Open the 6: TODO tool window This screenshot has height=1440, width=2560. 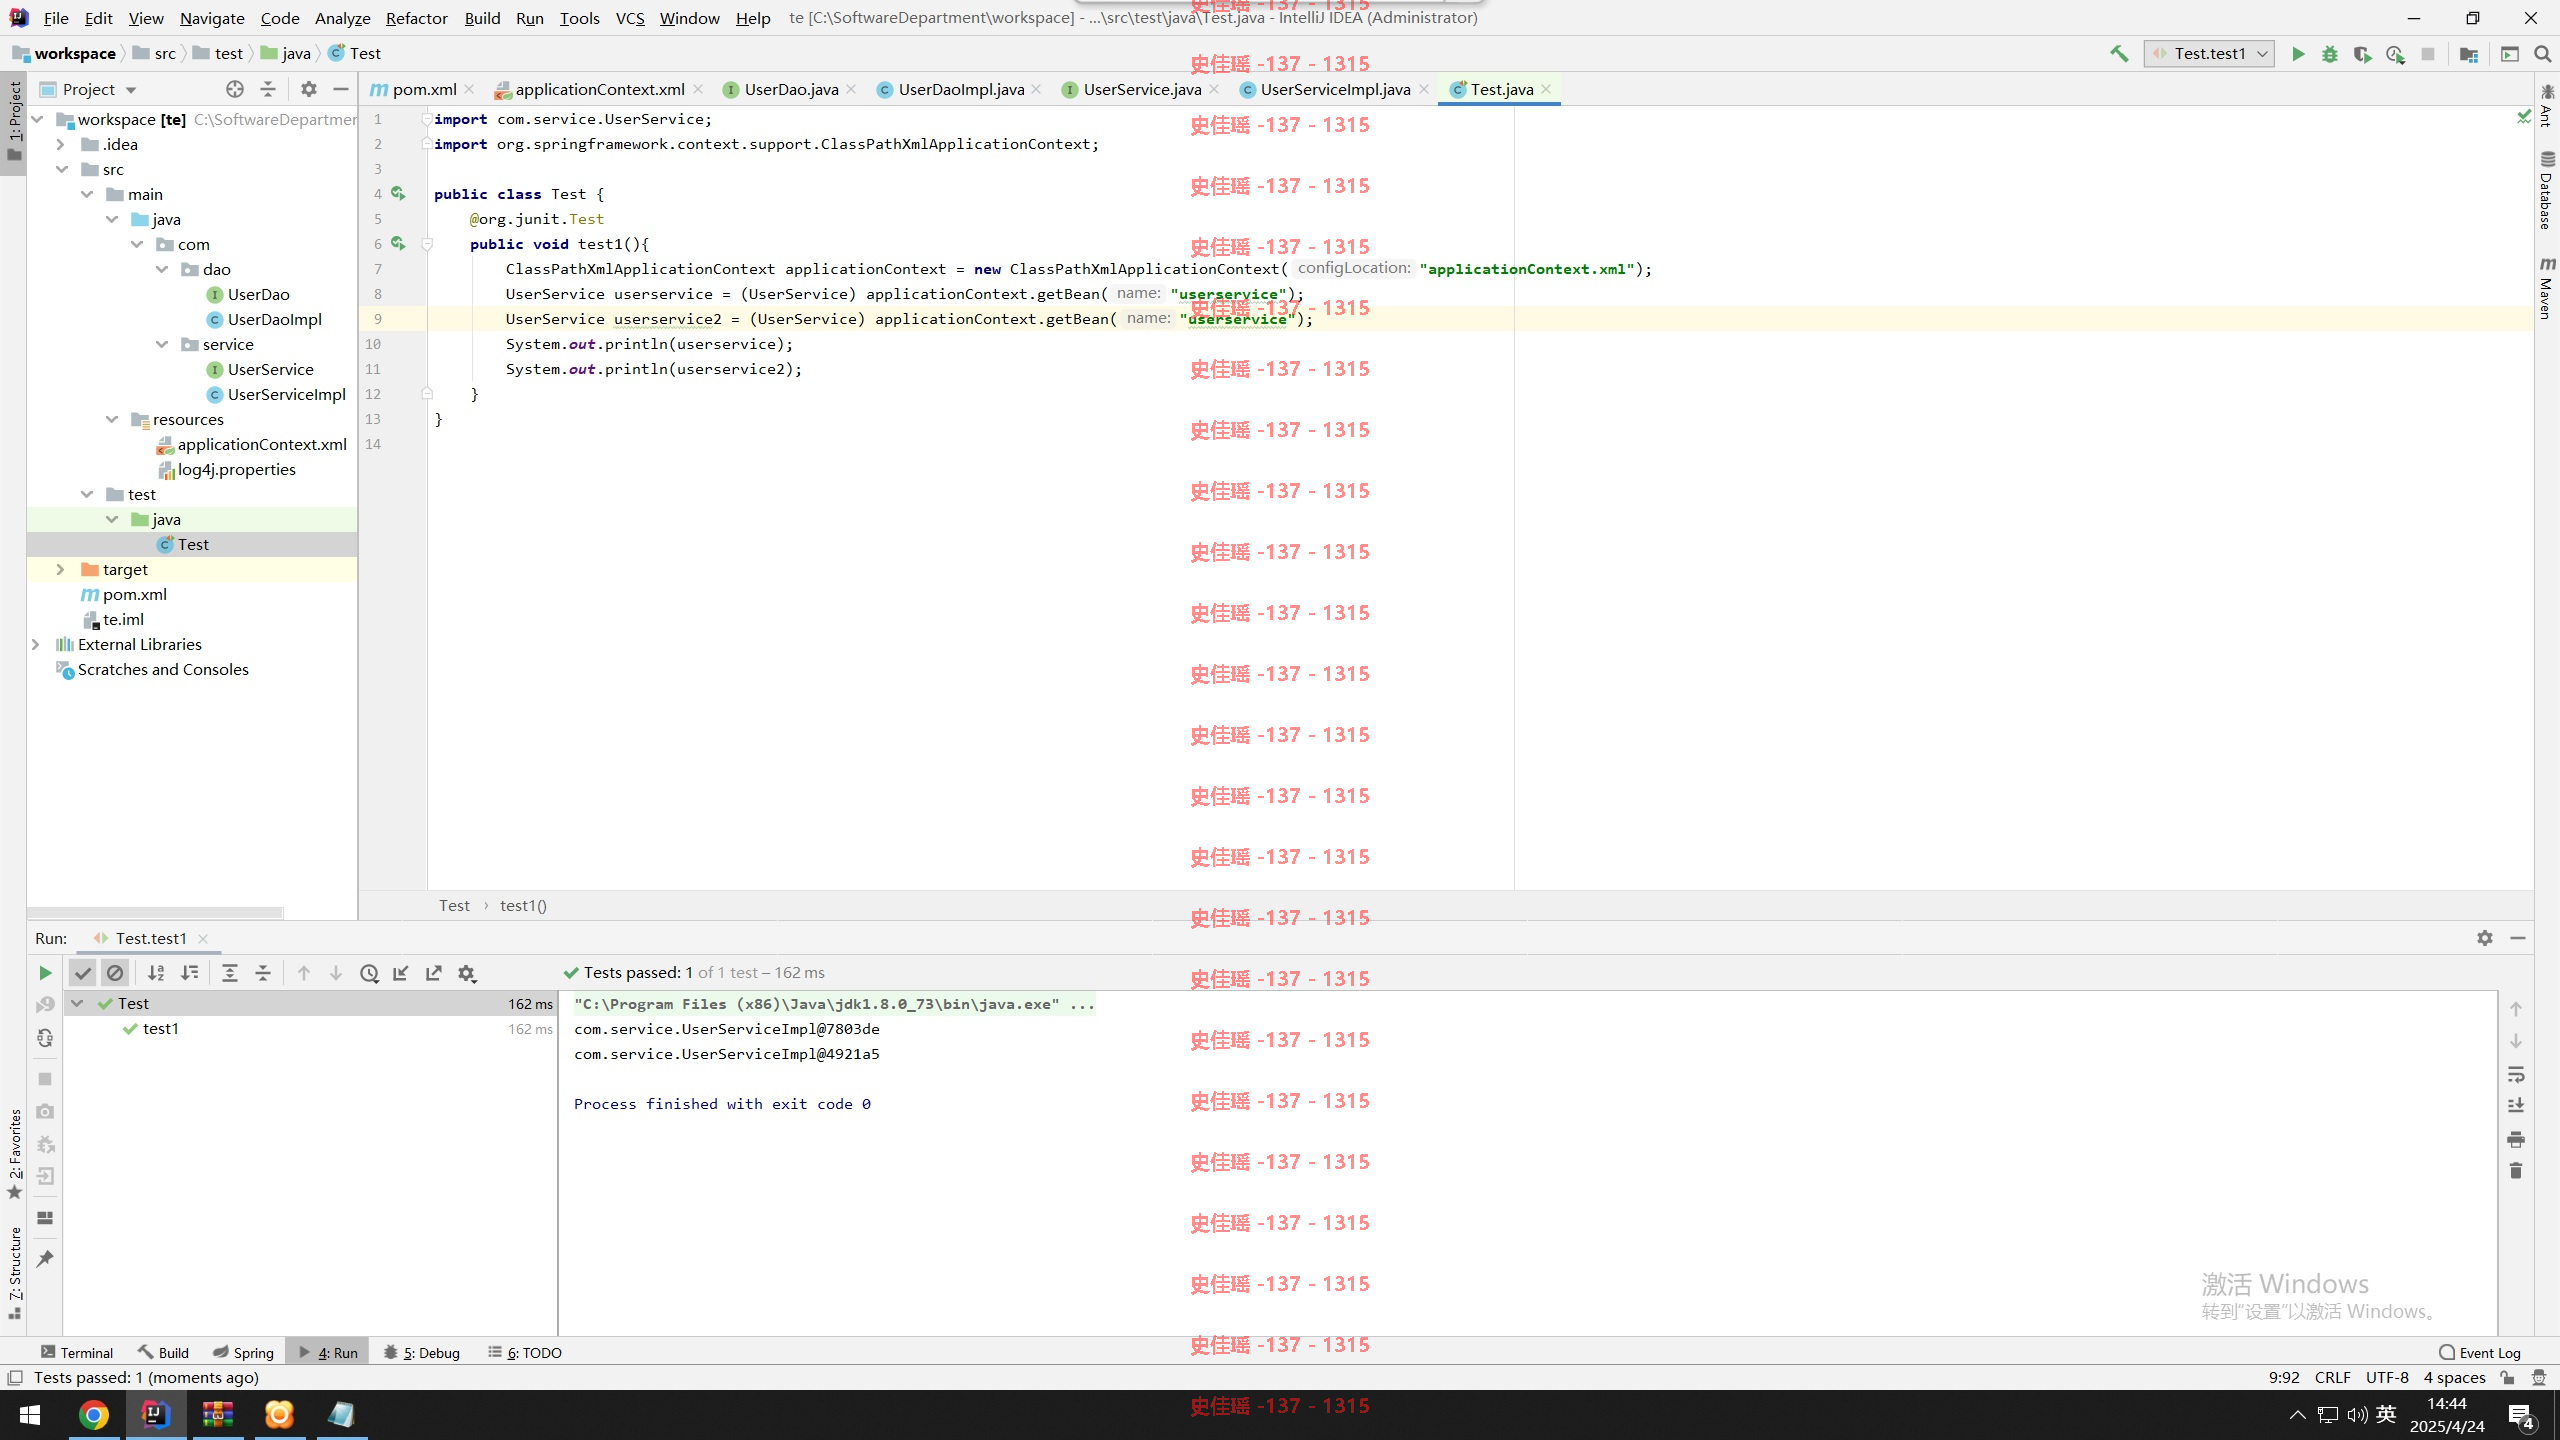tap(525, 1352)
